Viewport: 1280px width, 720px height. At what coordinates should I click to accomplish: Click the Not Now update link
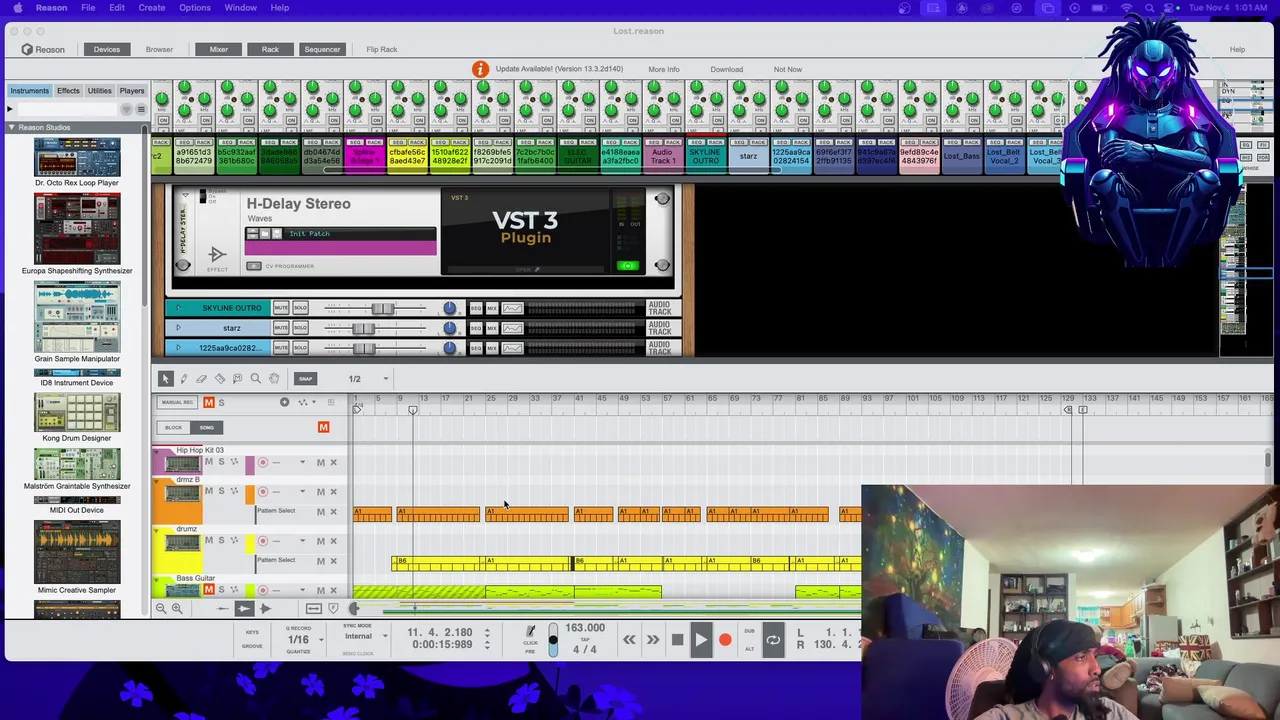coord(788,70)
